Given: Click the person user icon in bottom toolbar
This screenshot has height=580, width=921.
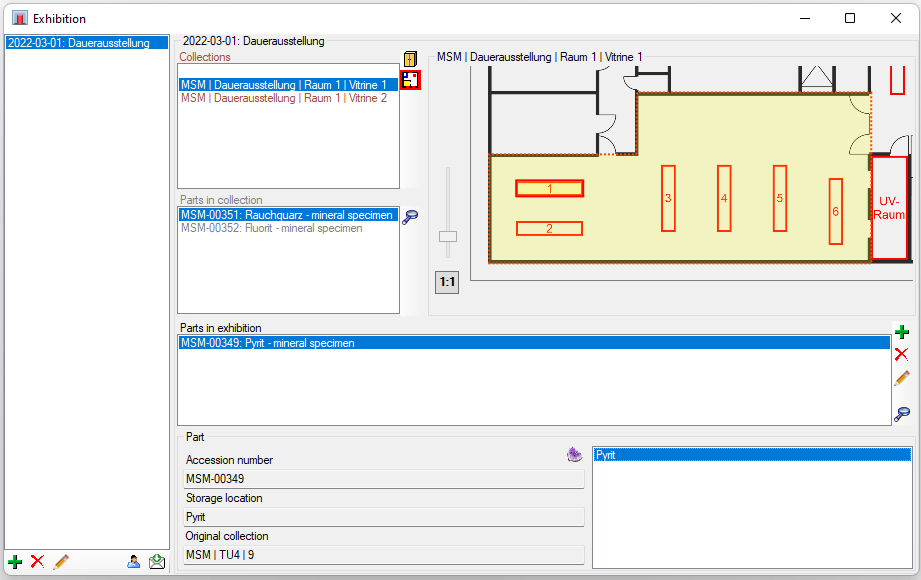Looking at the screenshot, I should pos(133,562).
